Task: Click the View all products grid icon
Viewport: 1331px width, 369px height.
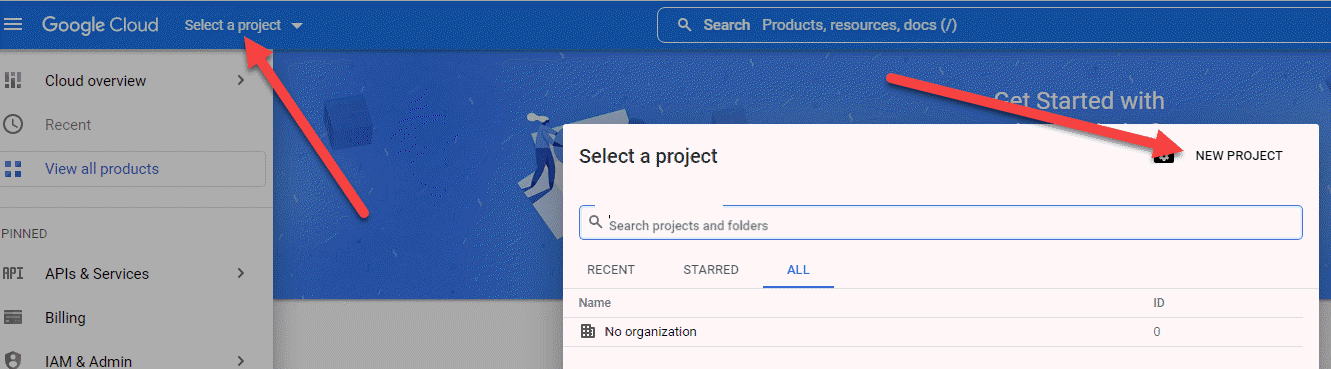Action: click(x=13, y=169)
